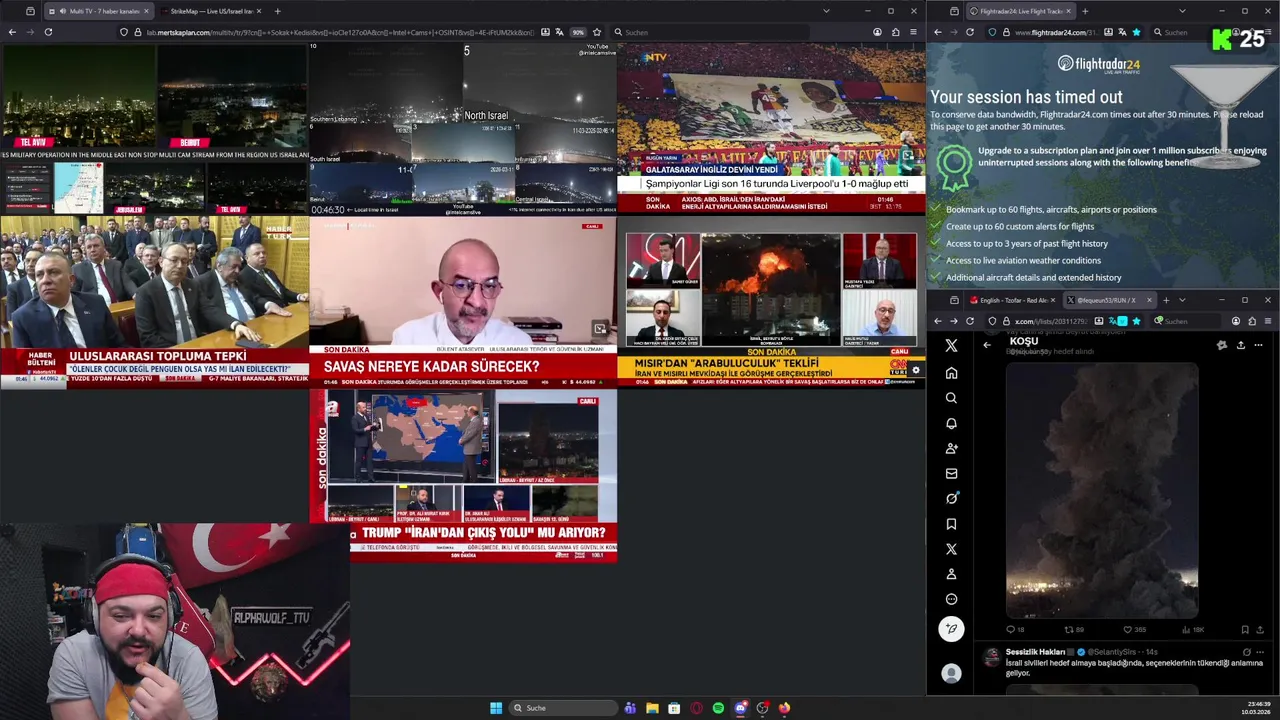This screenshot has height=720, width=1280.
Task: Bookmark Multi TV page with star icon
Action: click(597, 32)
